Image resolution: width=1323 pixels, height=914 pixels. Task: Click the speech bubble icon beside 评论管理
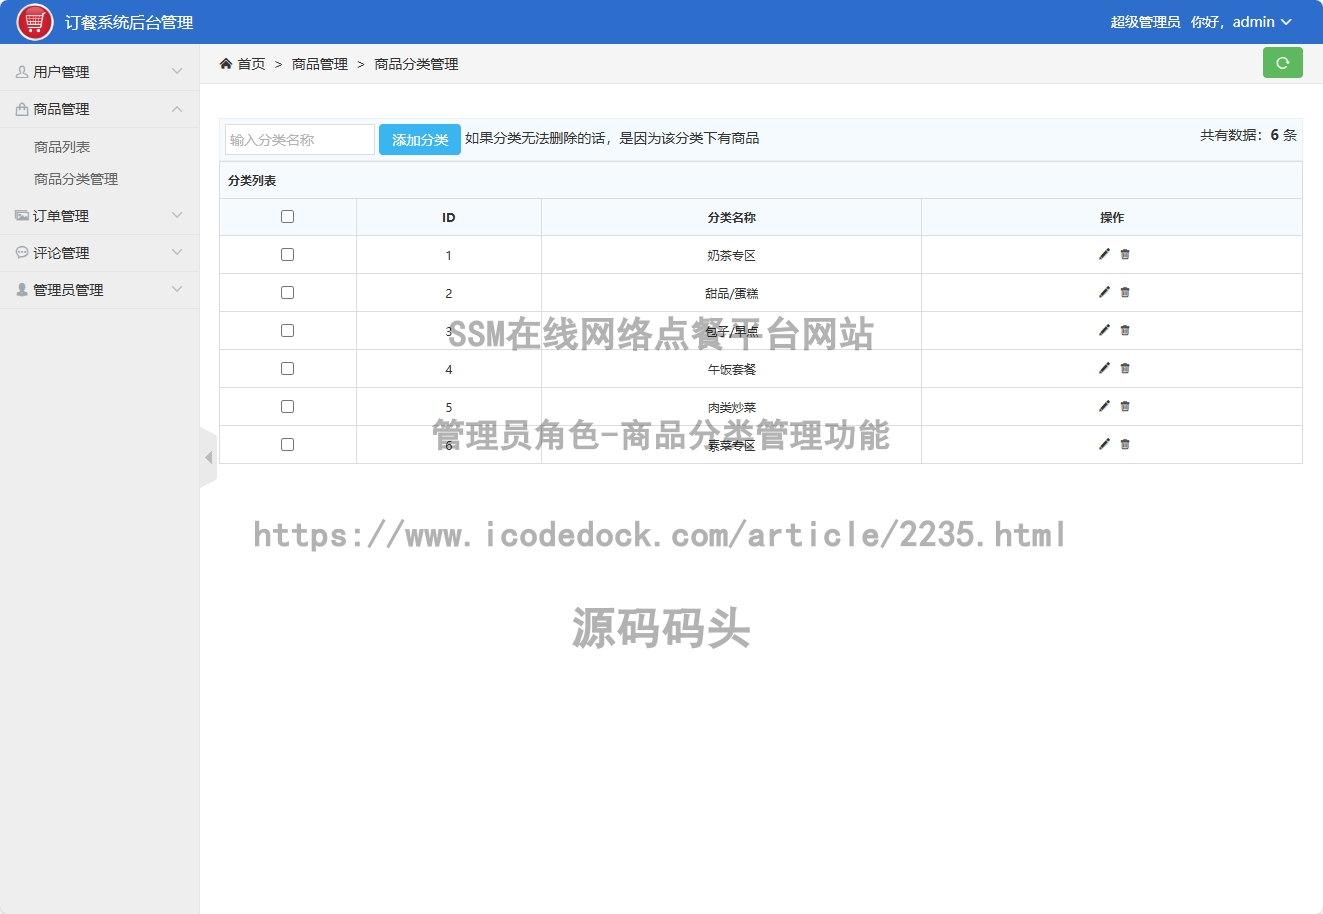pos(22,253)
